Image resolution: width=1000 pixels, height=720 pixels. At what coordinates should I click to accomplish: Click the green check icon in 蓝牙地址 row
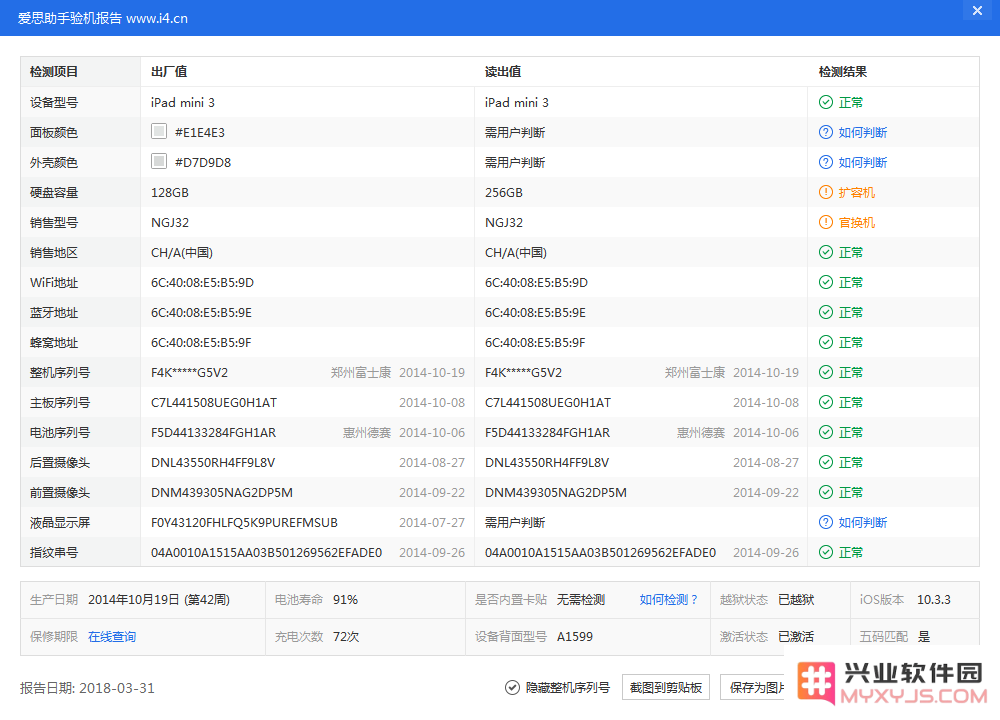825,312
